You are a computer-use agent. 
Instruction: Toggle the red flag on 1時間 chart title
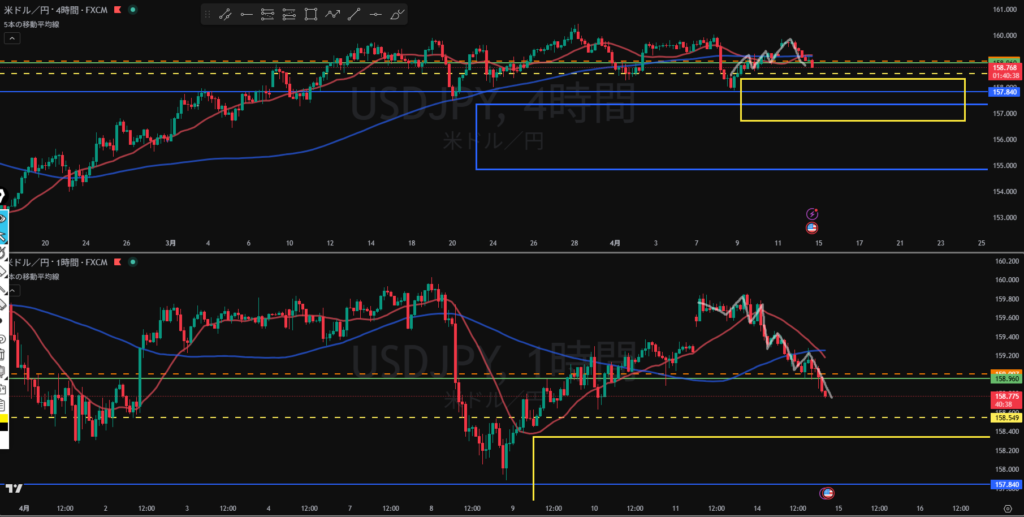[118, 261]
